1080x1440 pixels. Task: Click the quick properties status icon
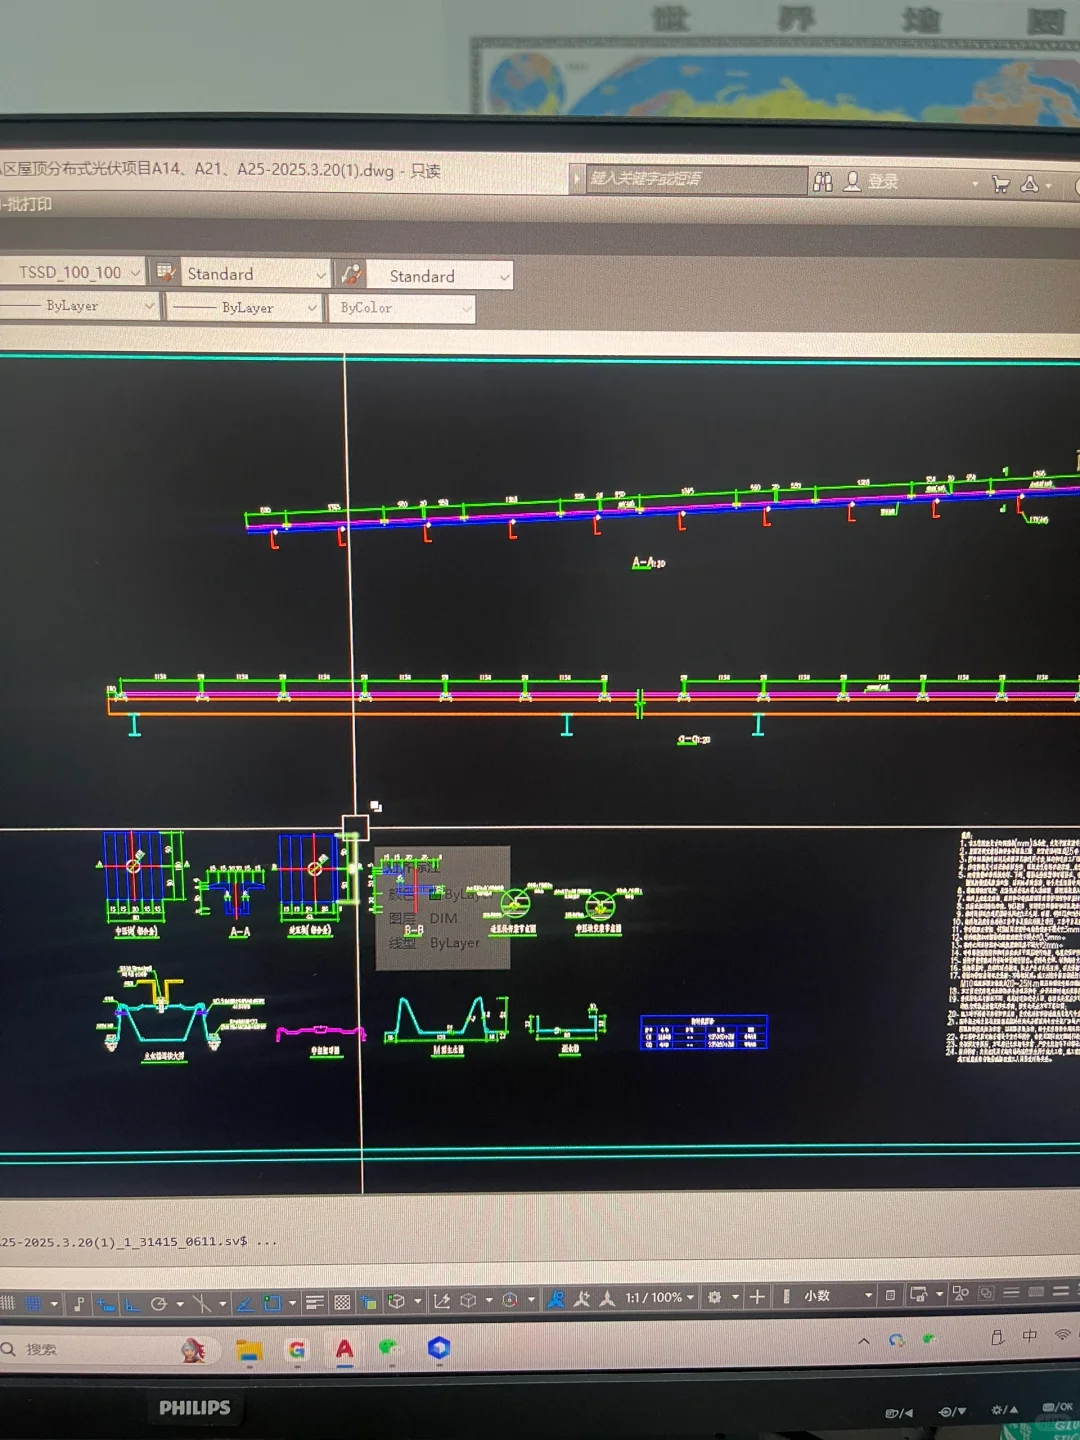(x=890, y=1295)
